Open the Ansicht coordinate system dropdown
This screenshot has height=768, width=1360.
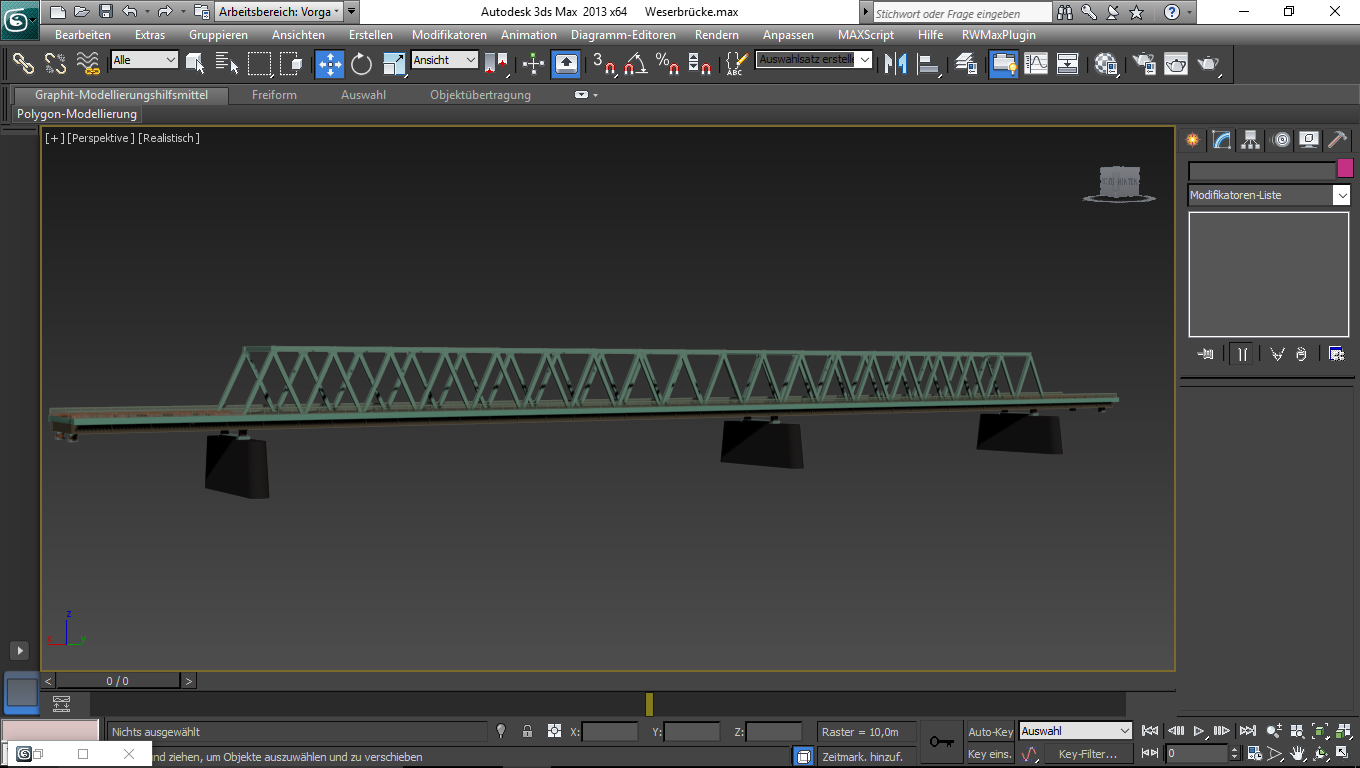(x=445, y=60)
